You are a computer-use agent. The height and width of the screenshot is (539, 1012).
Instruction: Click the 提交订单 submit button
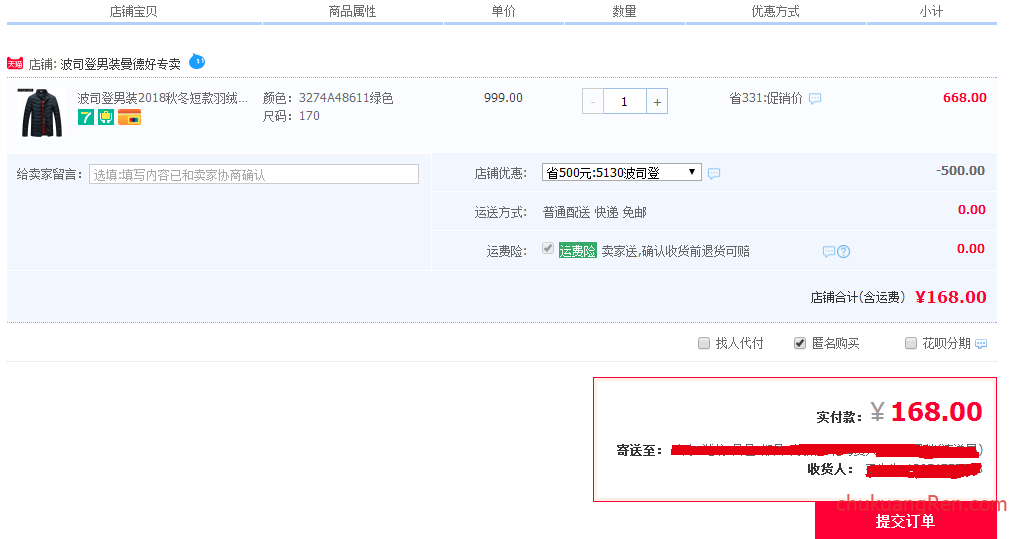[x=906, y=520]
